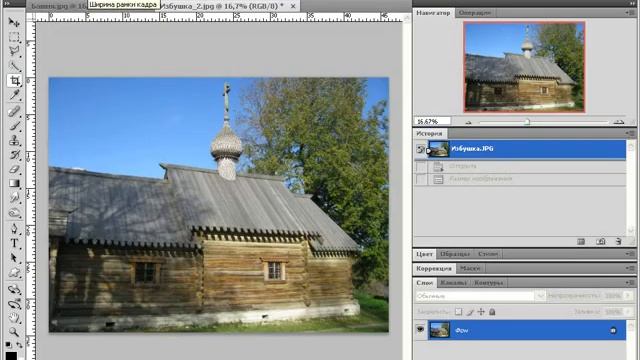This screenshot has height=360, width=640.
Task: Swap foreground and background colors
Action: (x=19, y=345)
